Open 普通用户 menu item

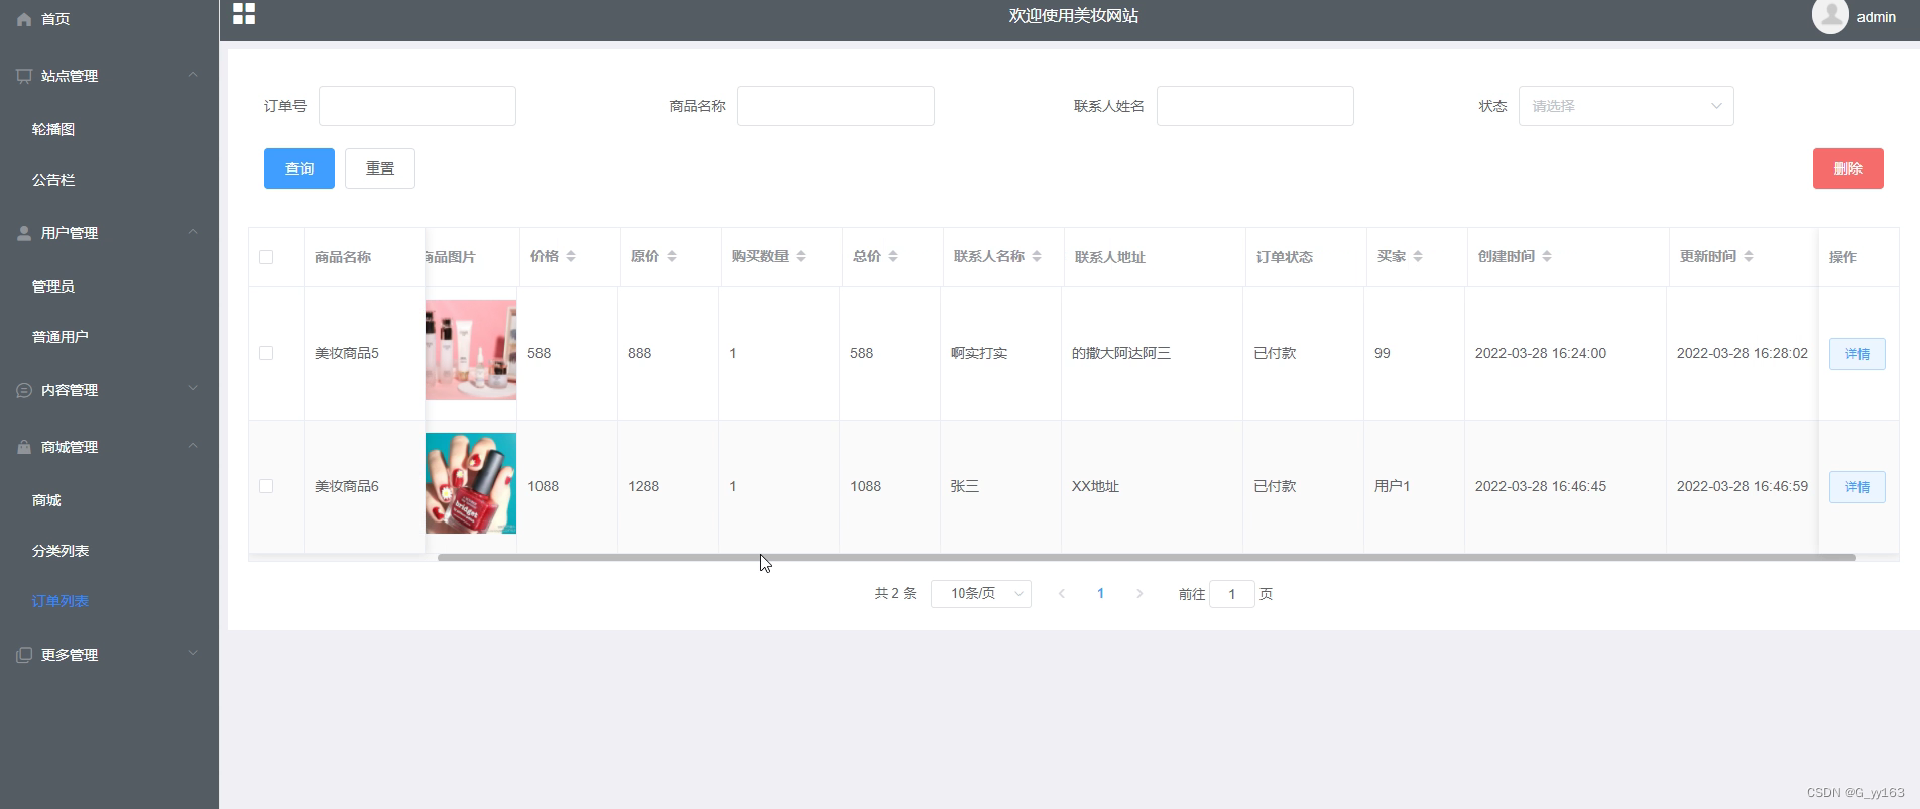(x=60, y=337)
